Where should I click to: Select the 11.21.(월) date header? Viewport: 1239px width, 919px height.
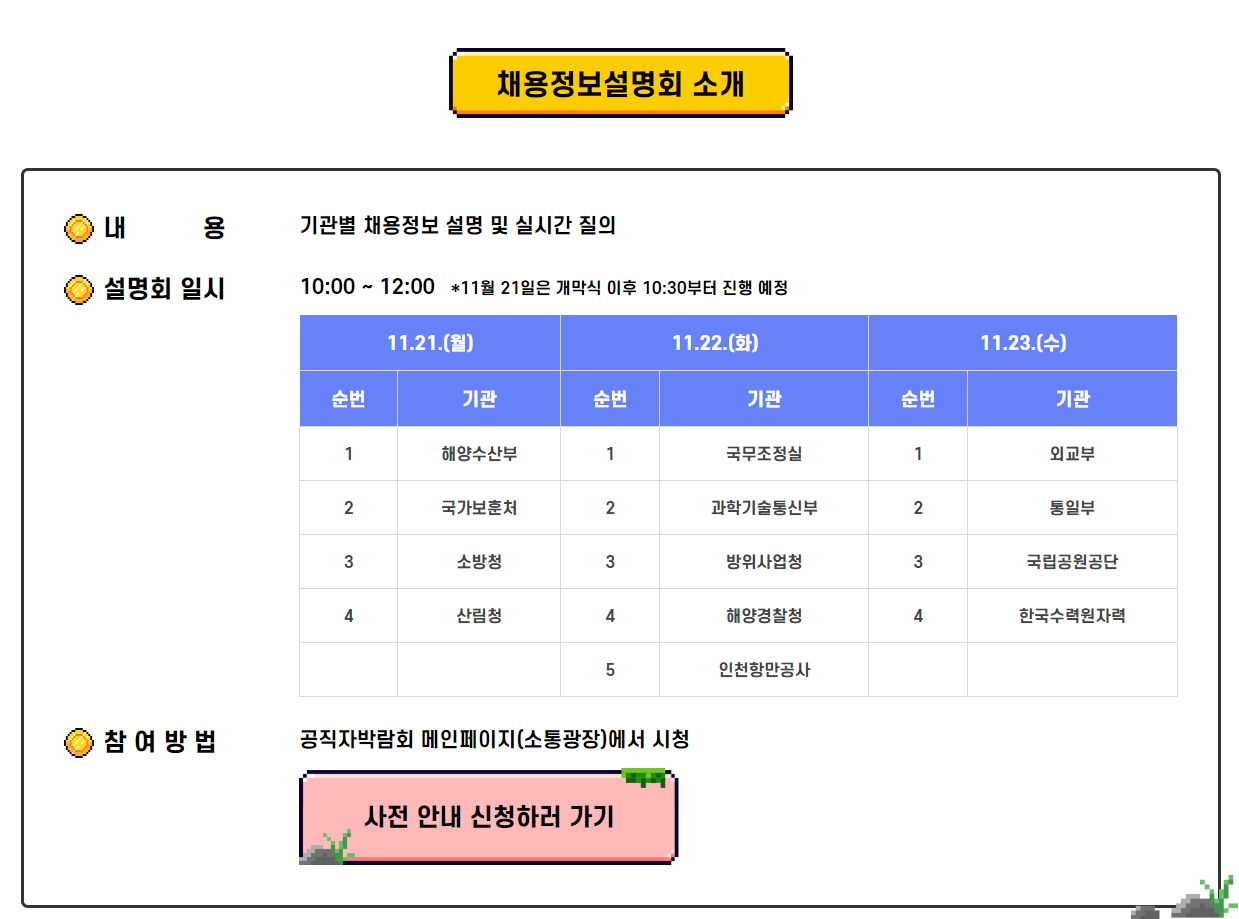[430, 343]
